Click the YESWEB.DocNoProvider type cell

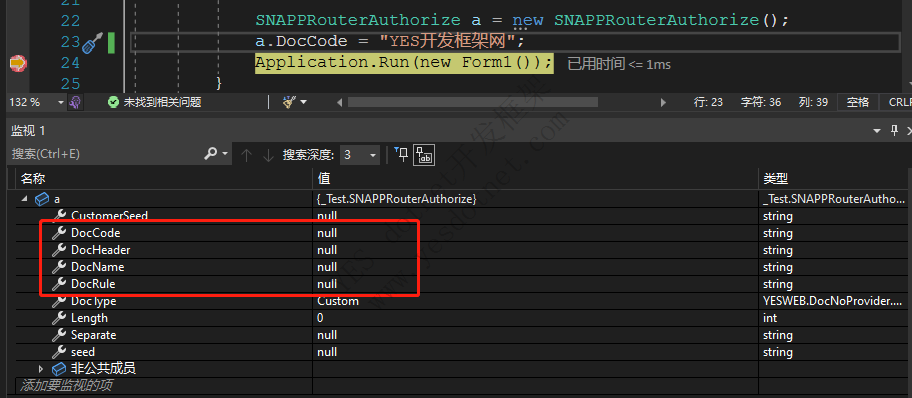[833, 301]
